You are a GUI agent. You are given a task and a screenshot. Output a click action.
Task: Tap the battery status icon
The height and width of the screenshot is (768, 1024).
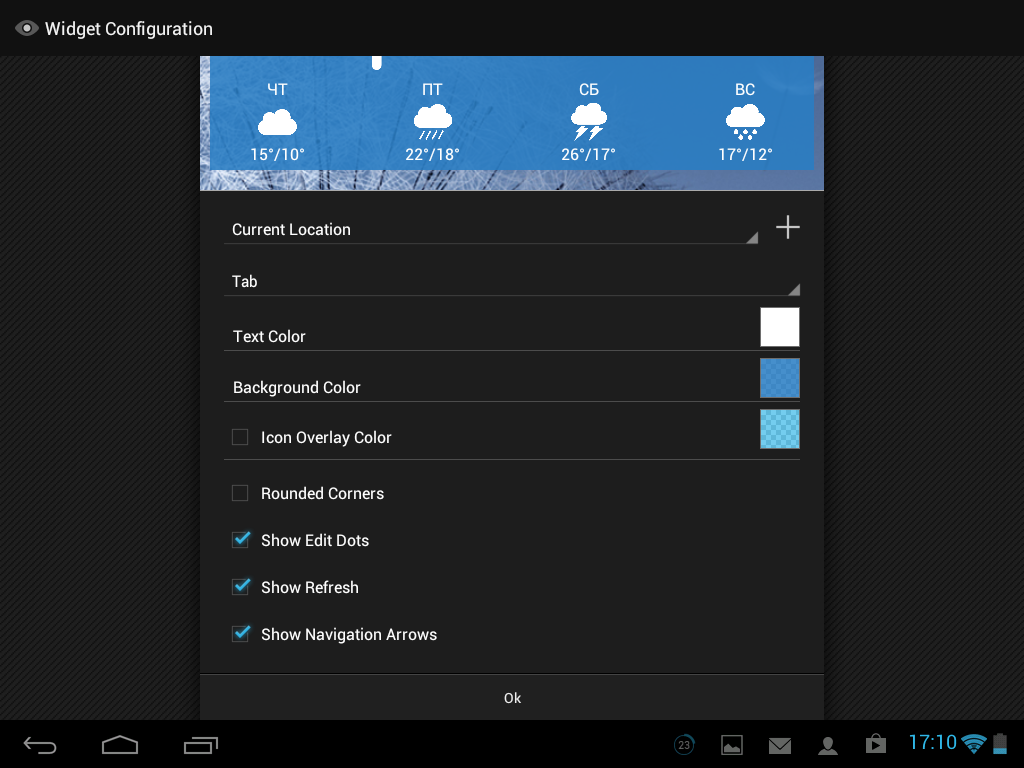pyautogui.click(x=1000, y=743)
